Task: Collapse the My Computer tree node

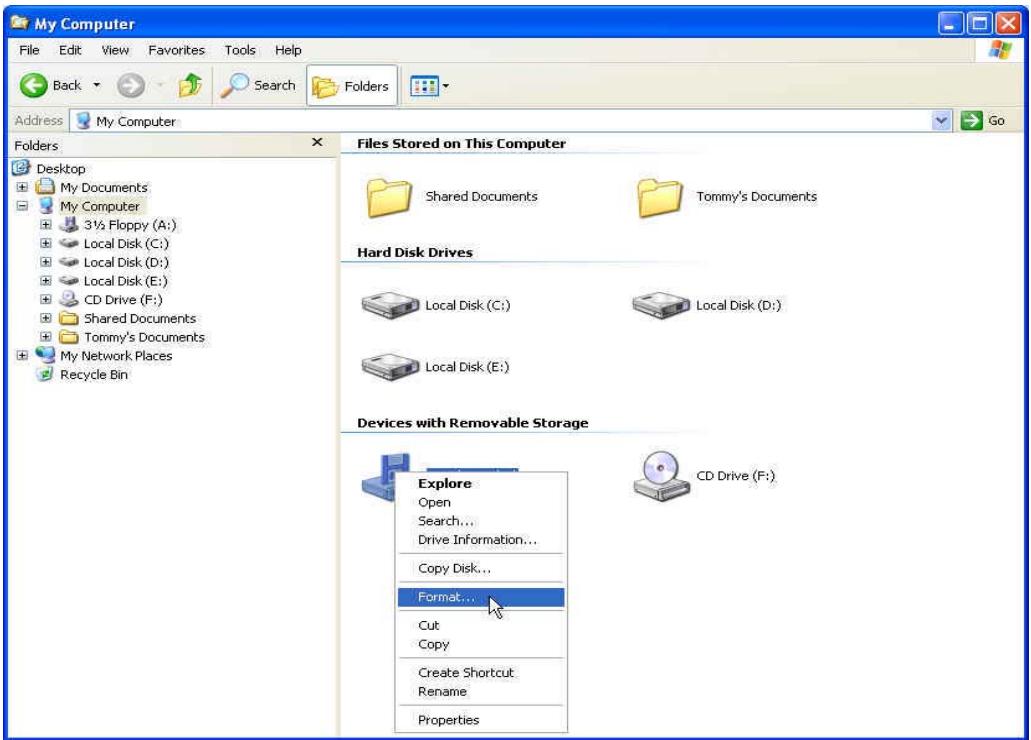Action: click(x=22, y=206)
